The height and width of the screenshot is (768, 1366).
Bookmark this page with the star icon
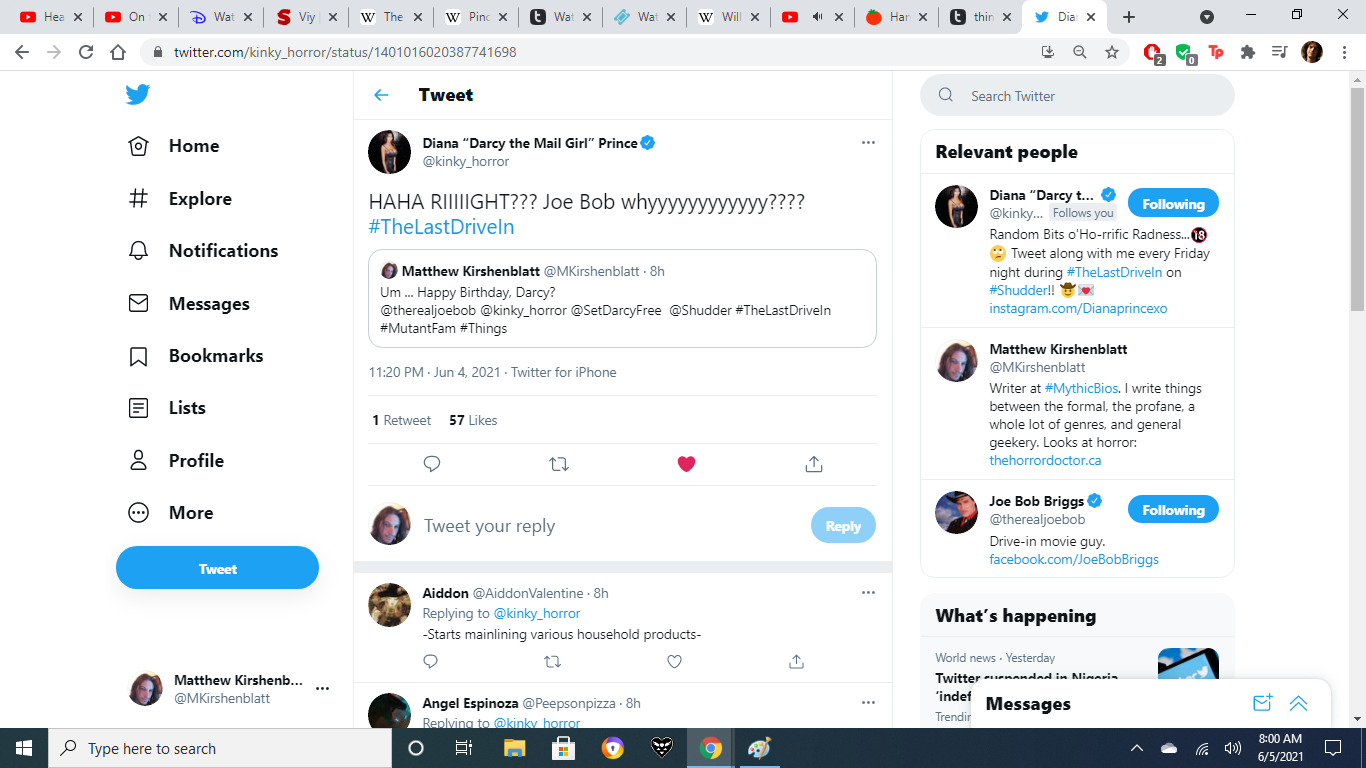[1111, 52]
